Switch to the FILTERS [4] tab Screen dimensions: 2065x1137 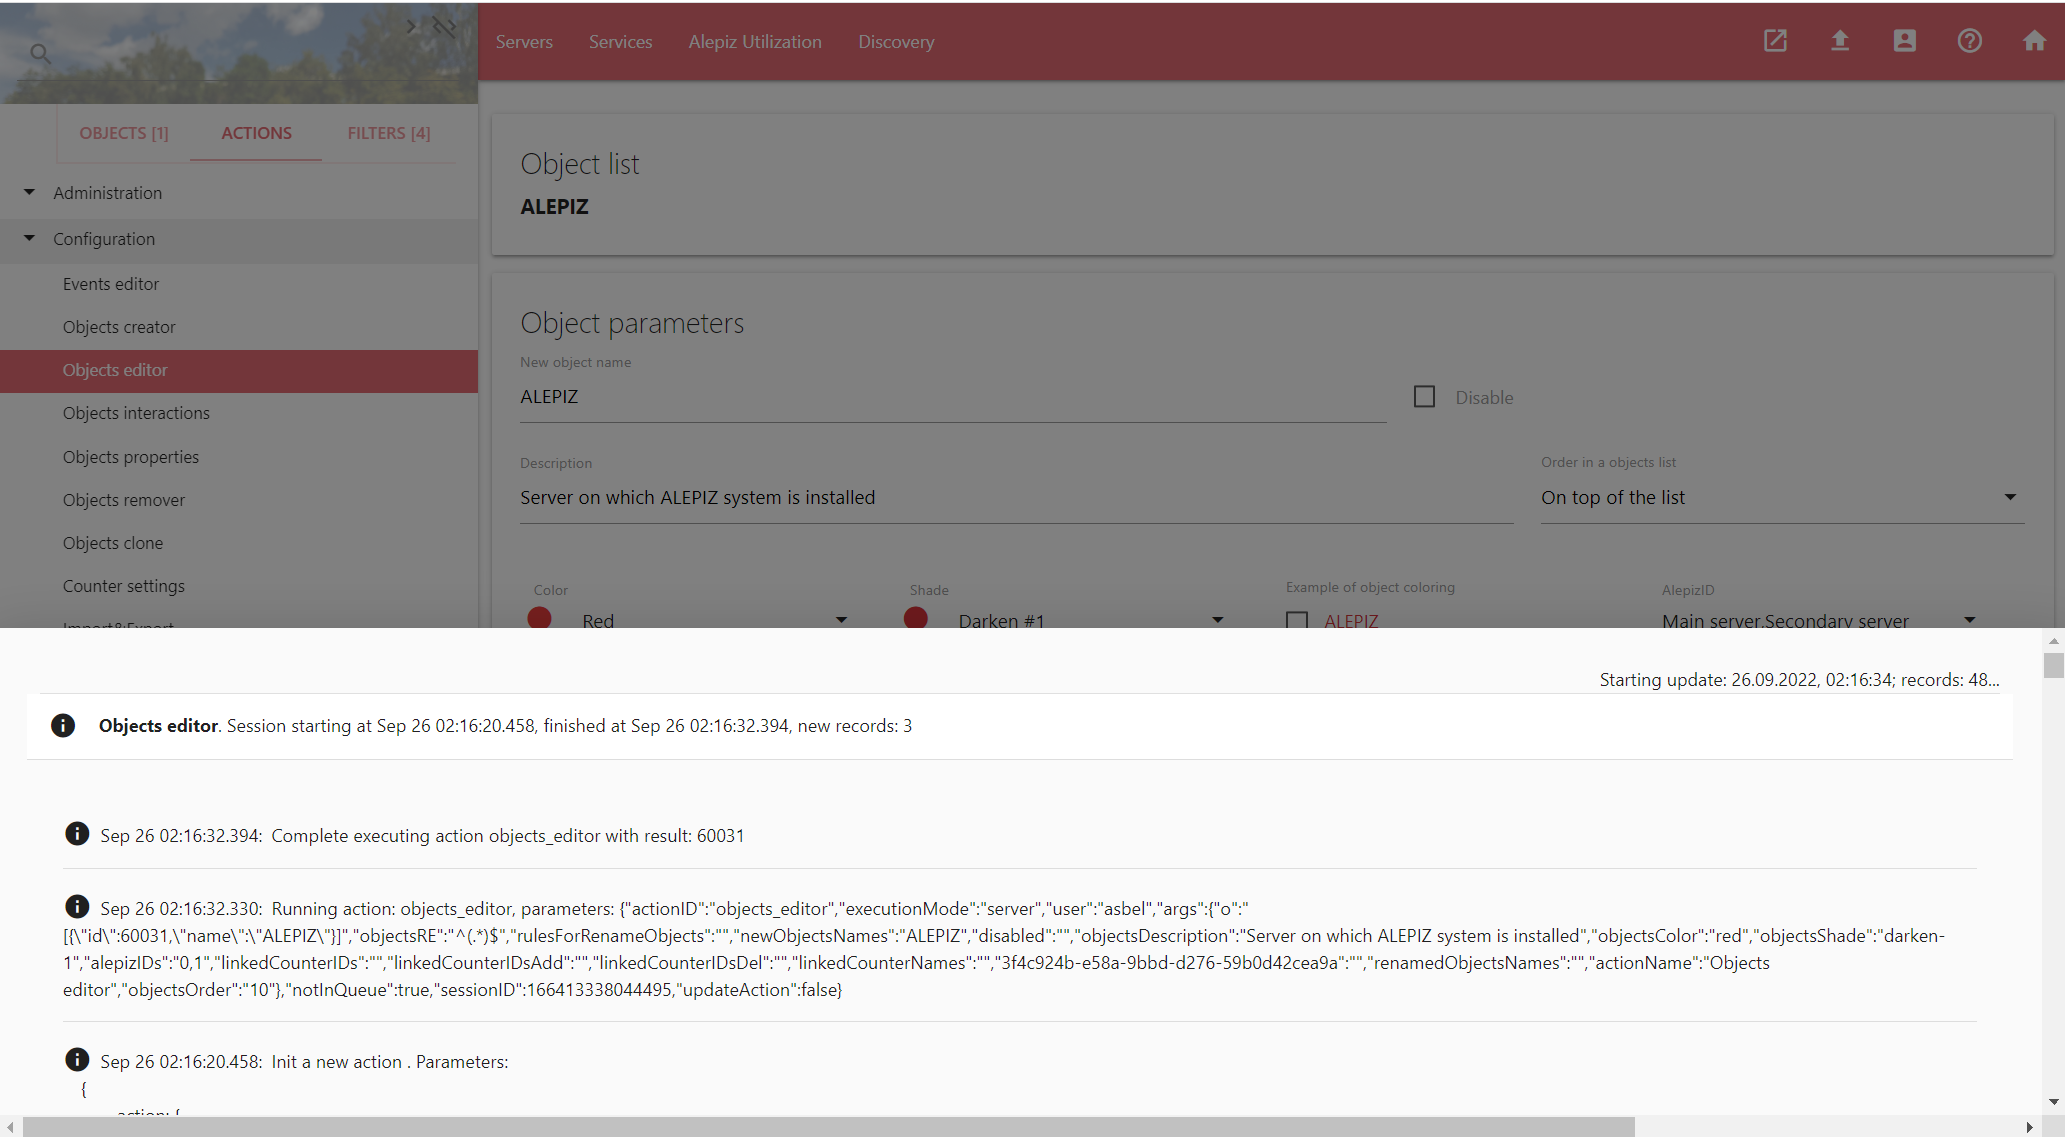[389, 133]
